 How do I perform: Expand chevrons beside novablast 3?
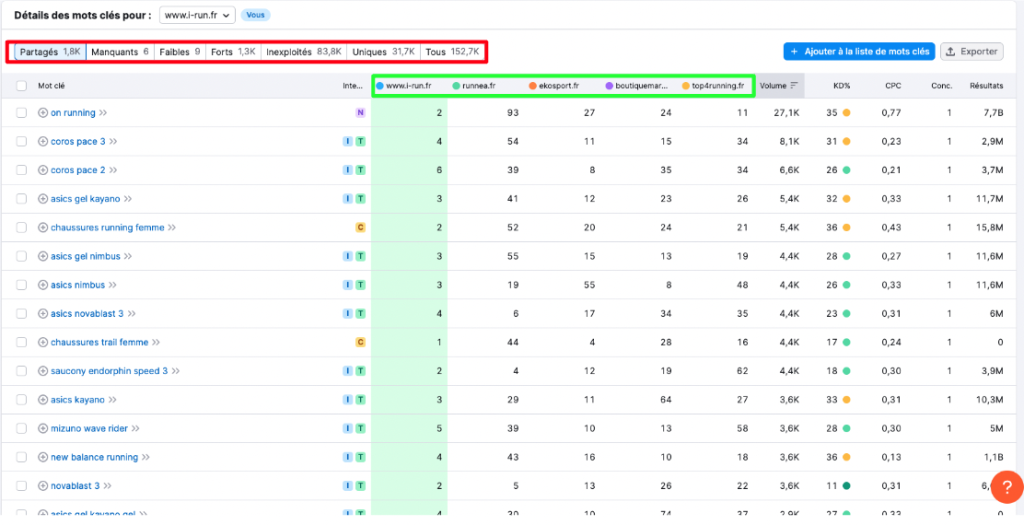pos(108,486)
